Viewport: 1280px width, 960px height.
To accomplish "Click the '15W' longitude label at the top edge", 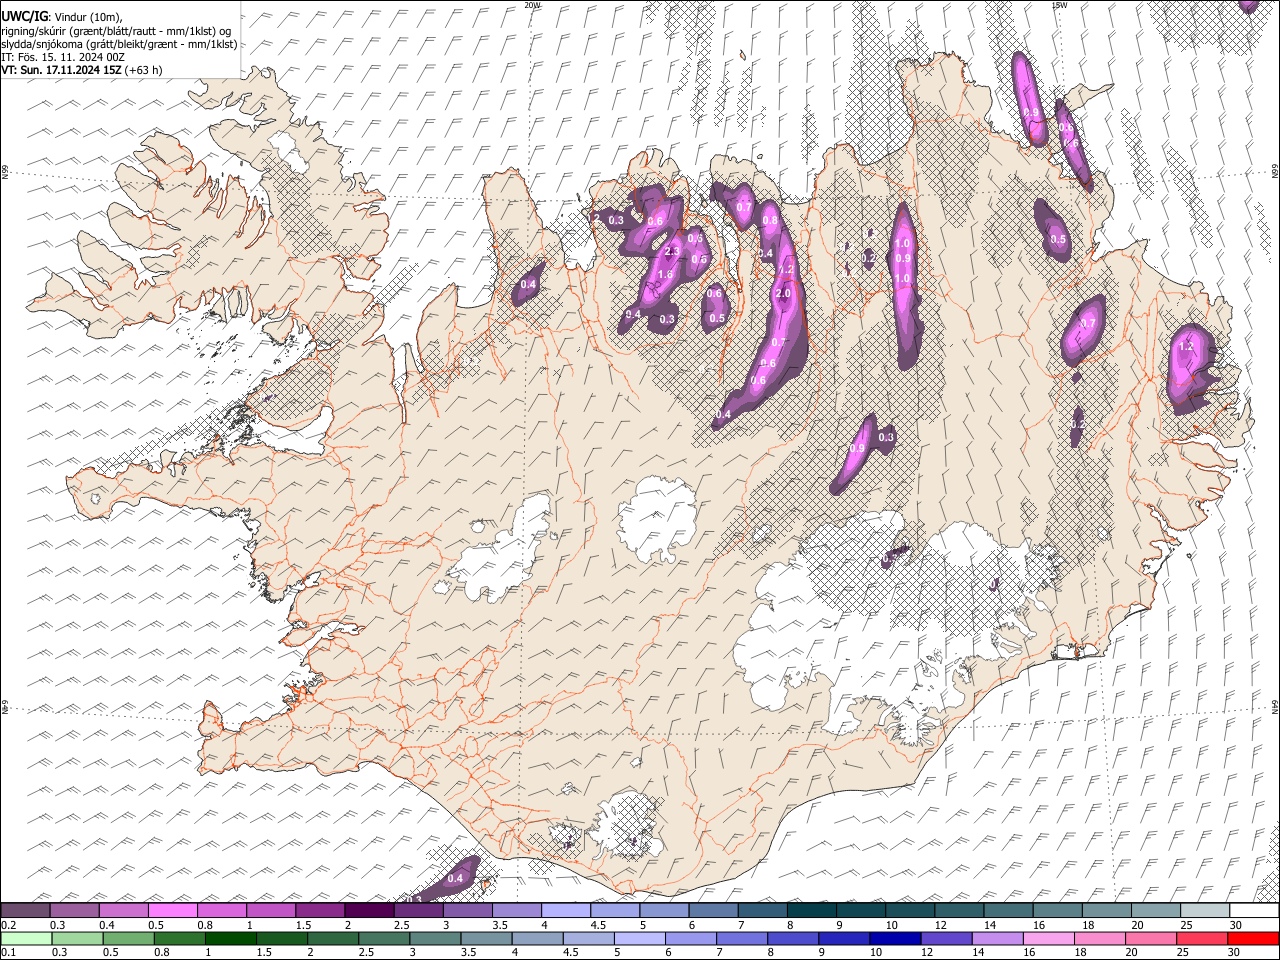I will pos(1059,5).
